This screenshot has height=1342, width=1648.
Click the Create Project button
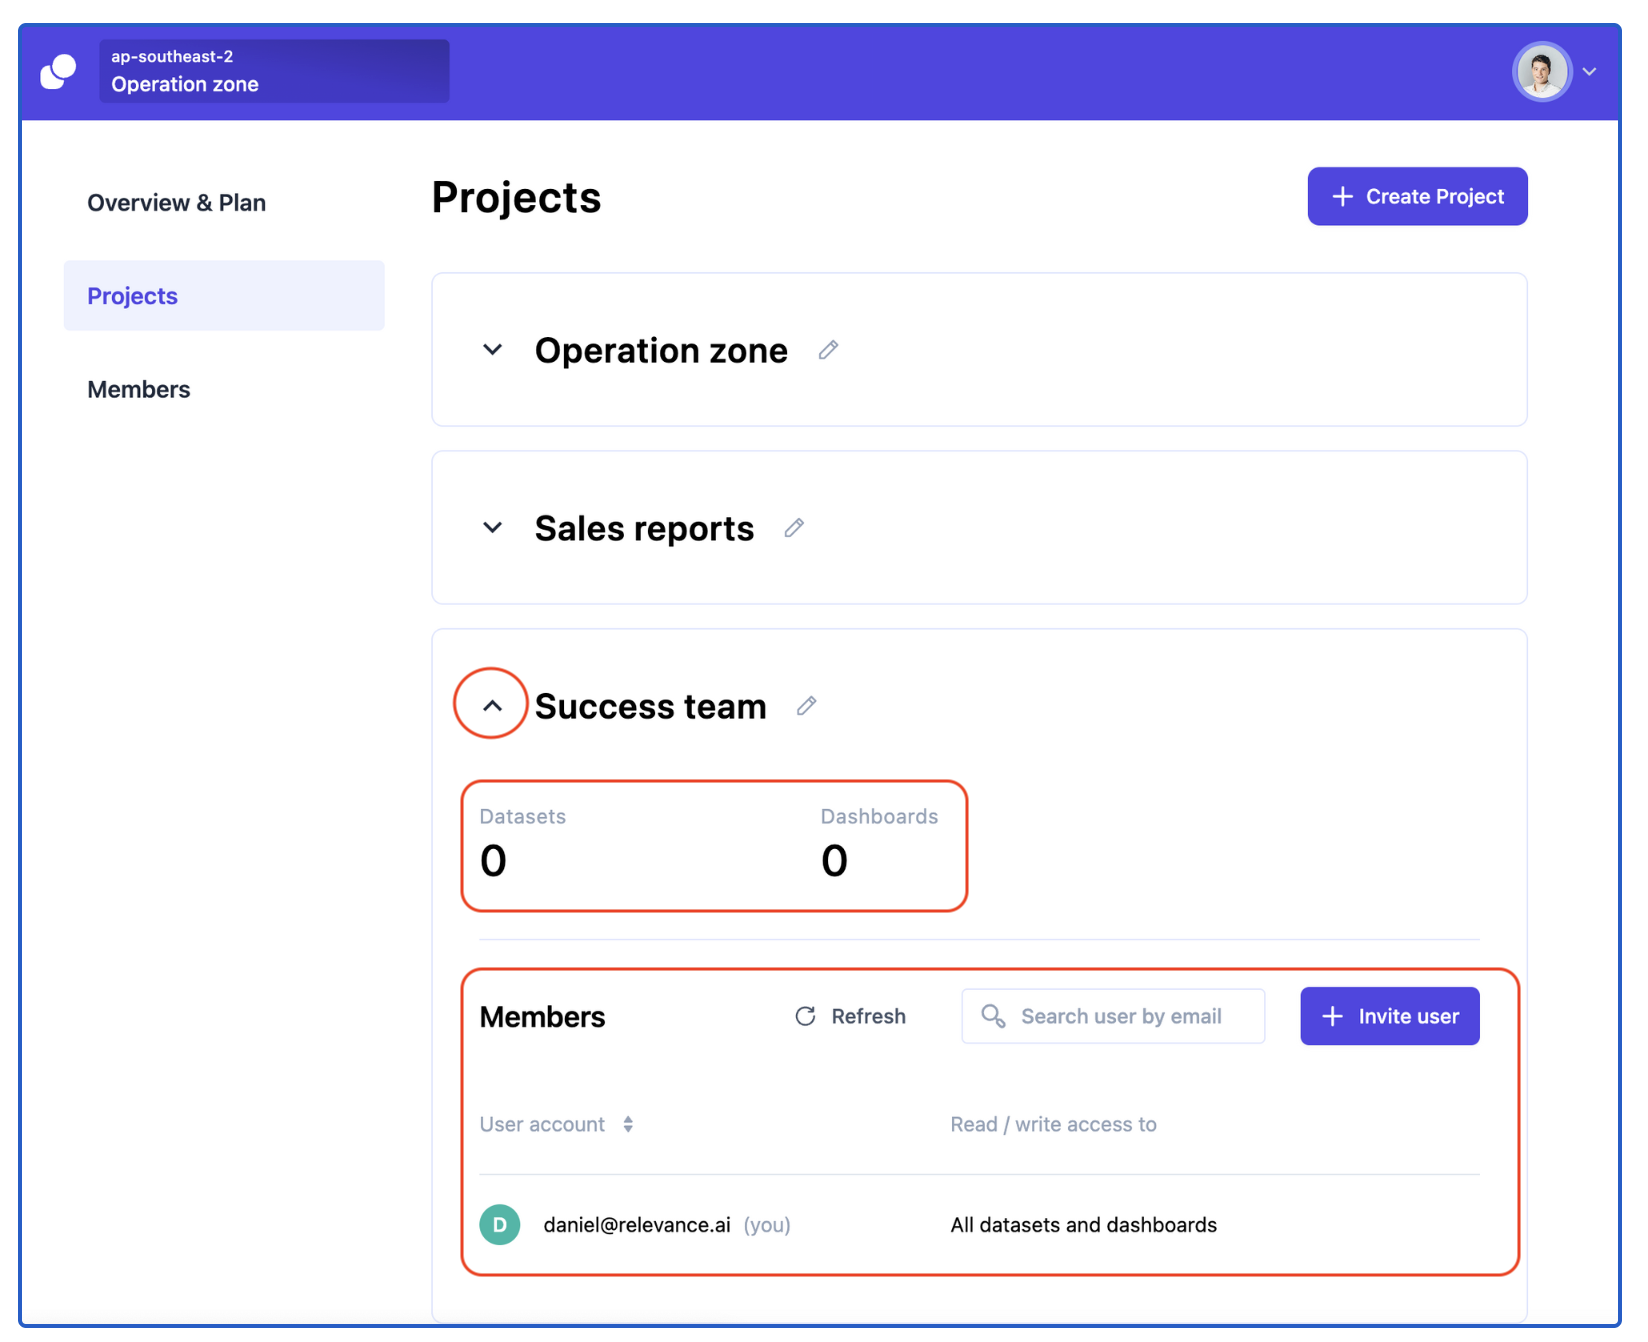click(x=1417, y=197)
